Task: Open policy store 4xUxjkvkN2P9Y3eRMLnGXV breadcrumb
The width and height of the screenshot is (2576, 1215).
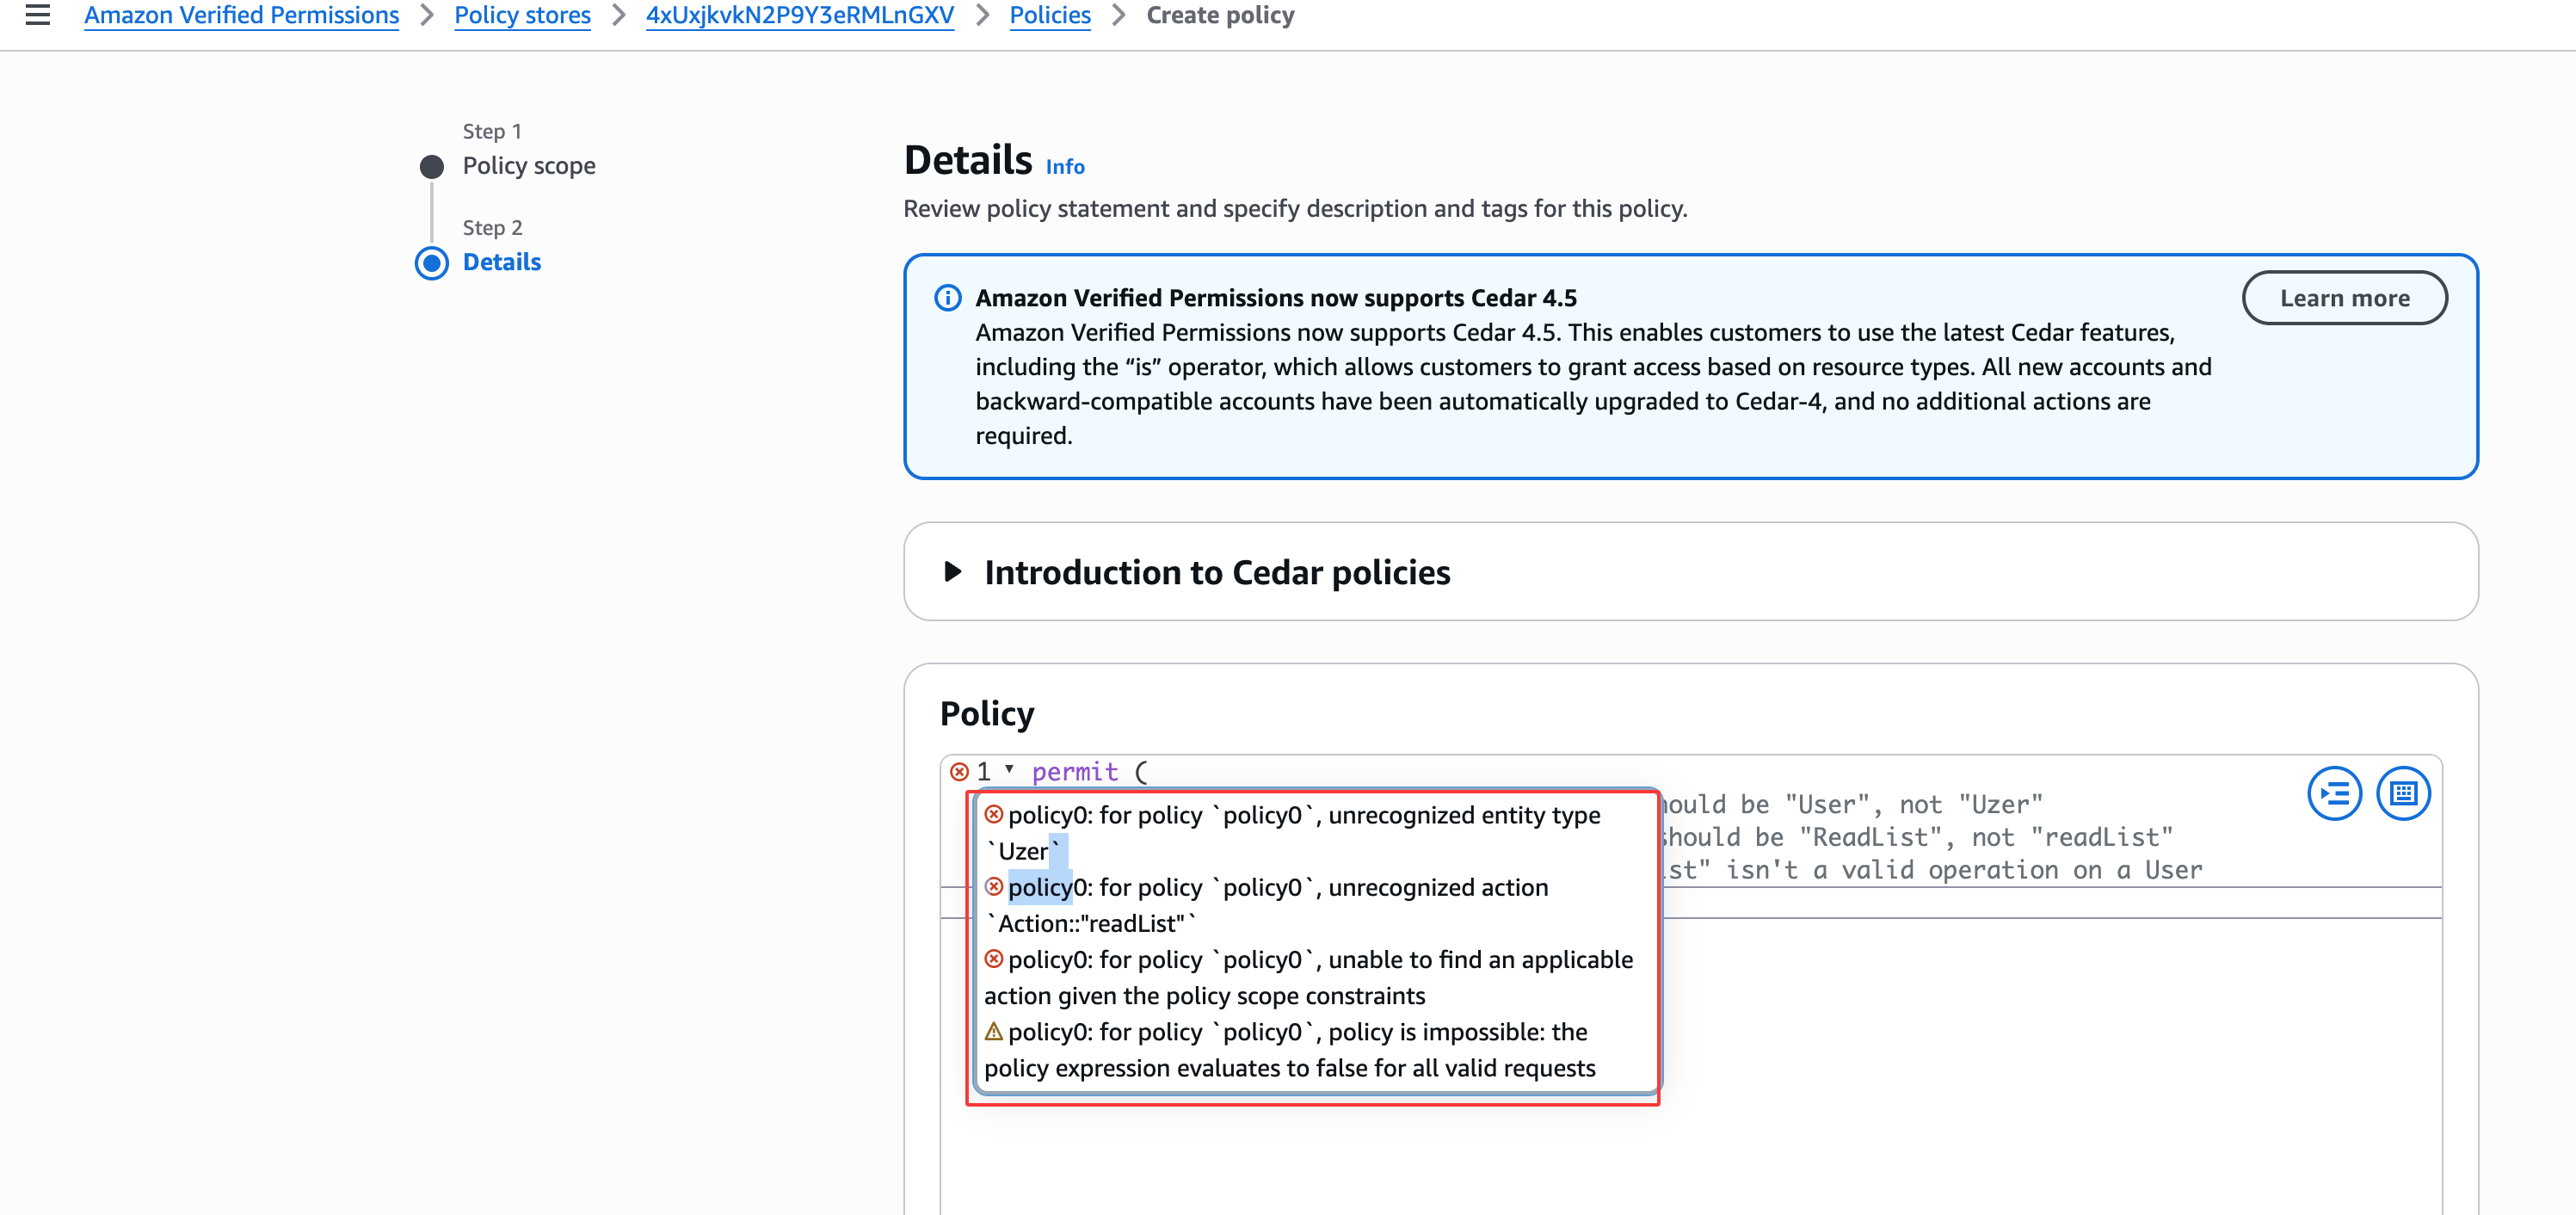Action: pyautogui.click(x=799, y=15)
